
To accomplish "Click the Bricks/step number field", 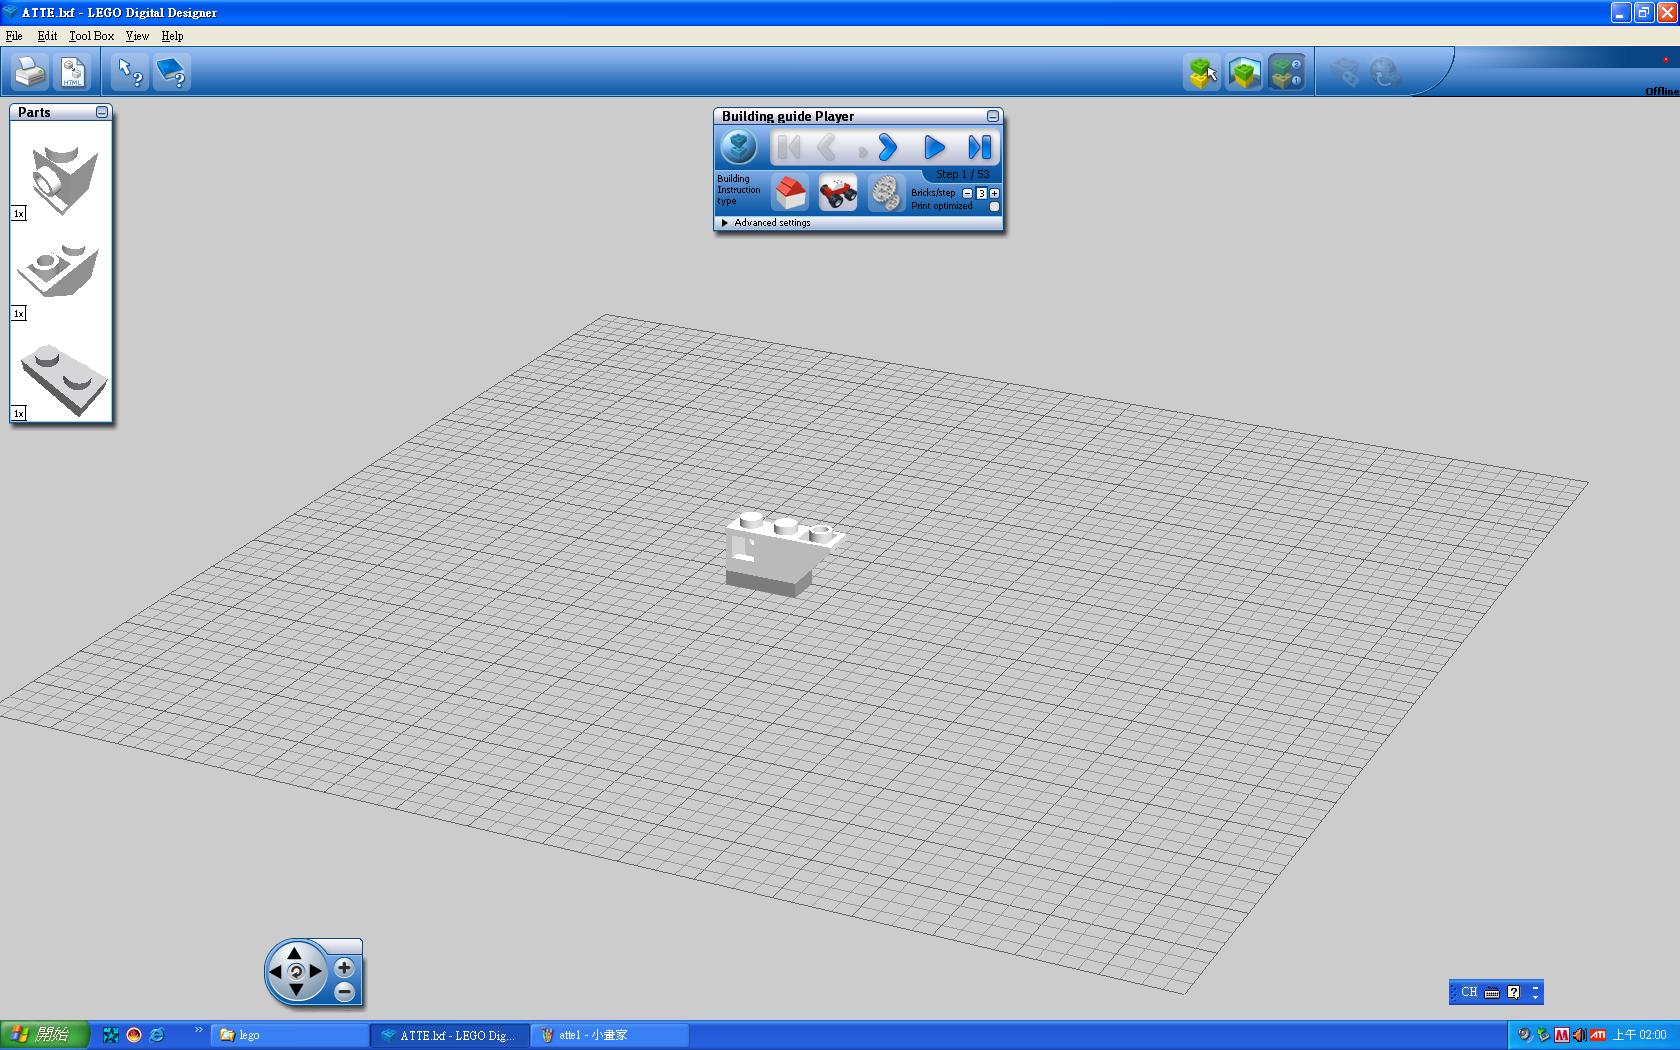I will (981, 193).
